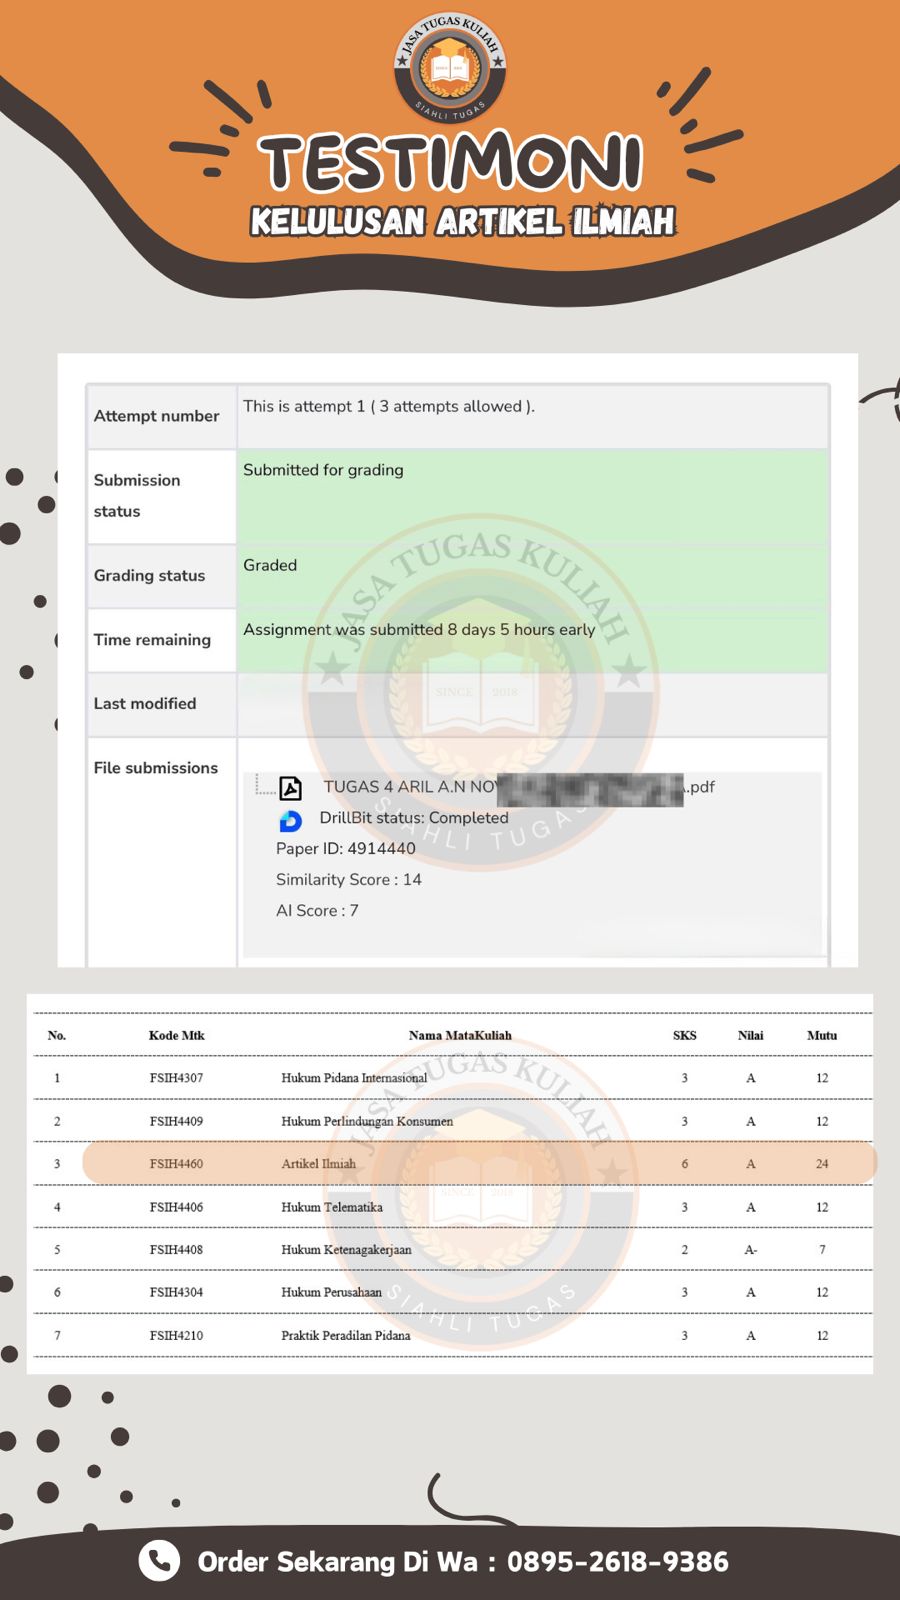Click the 'SKS' column header
900x1600 pixels.
pos(685,1035)
